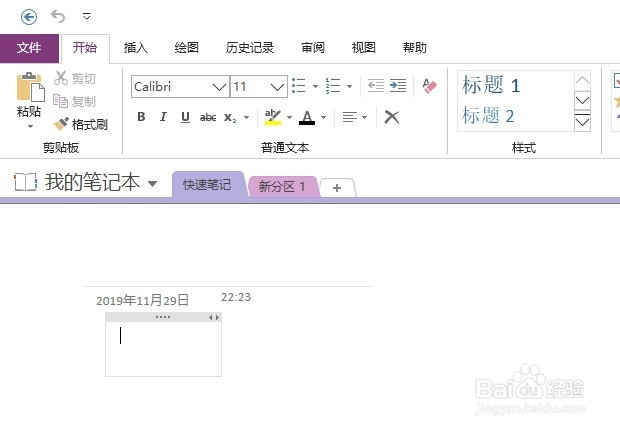620x430 pixels.
Task: Open the 文件 menu
Action: 29,48
